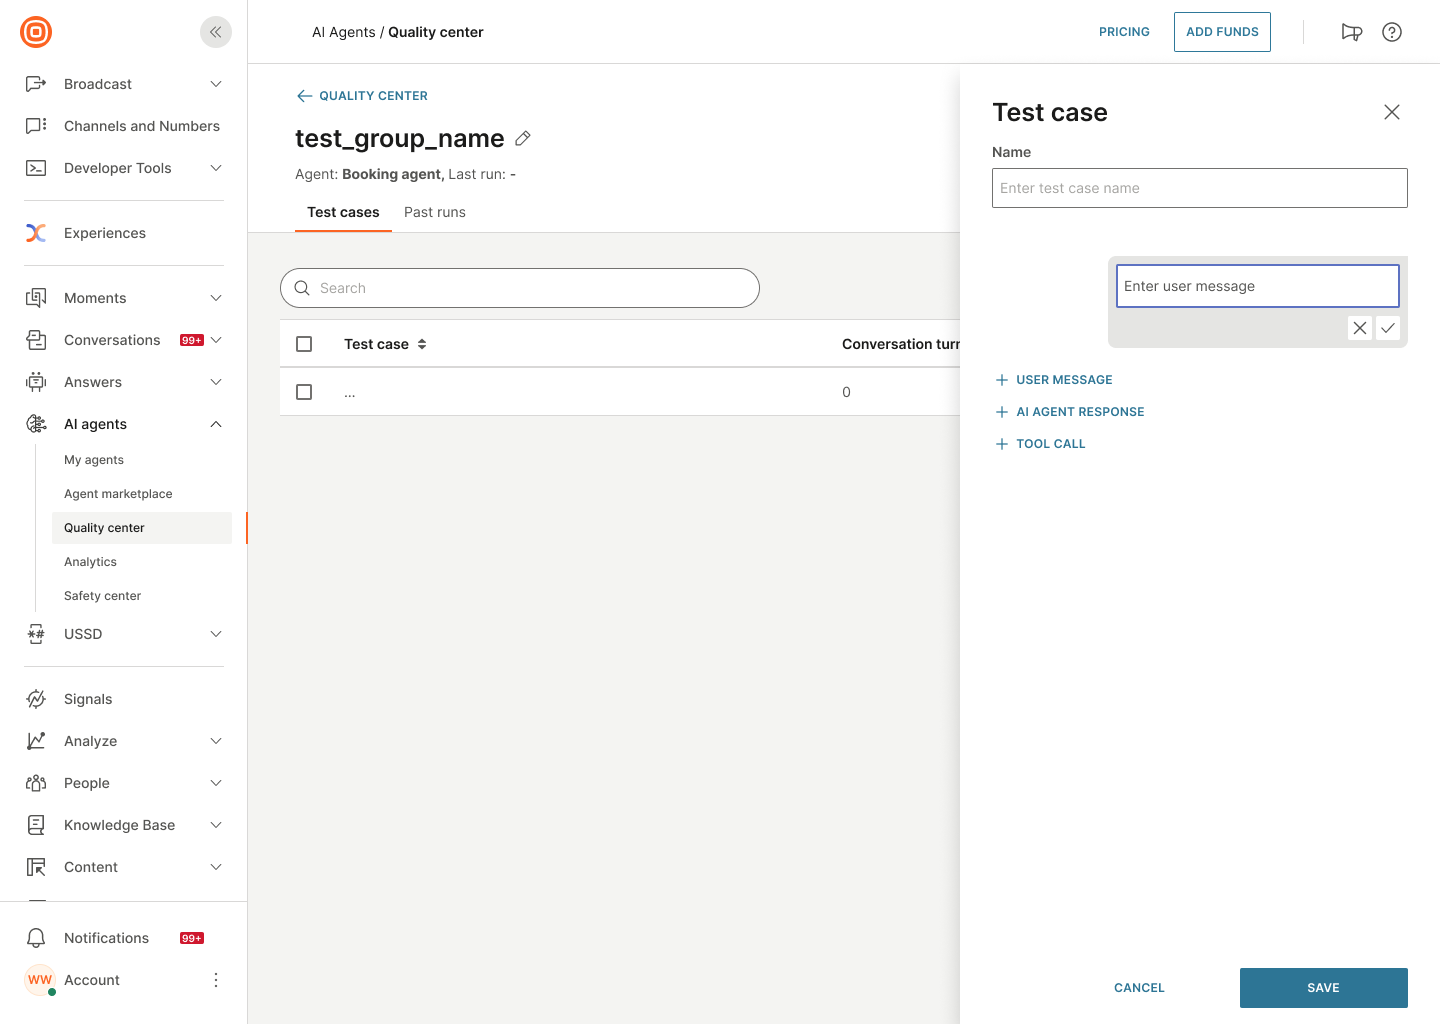This screenshot has width=1440, height=1024.
Task: Click the feedback flag icon in header
Action: pos(1352,32)
